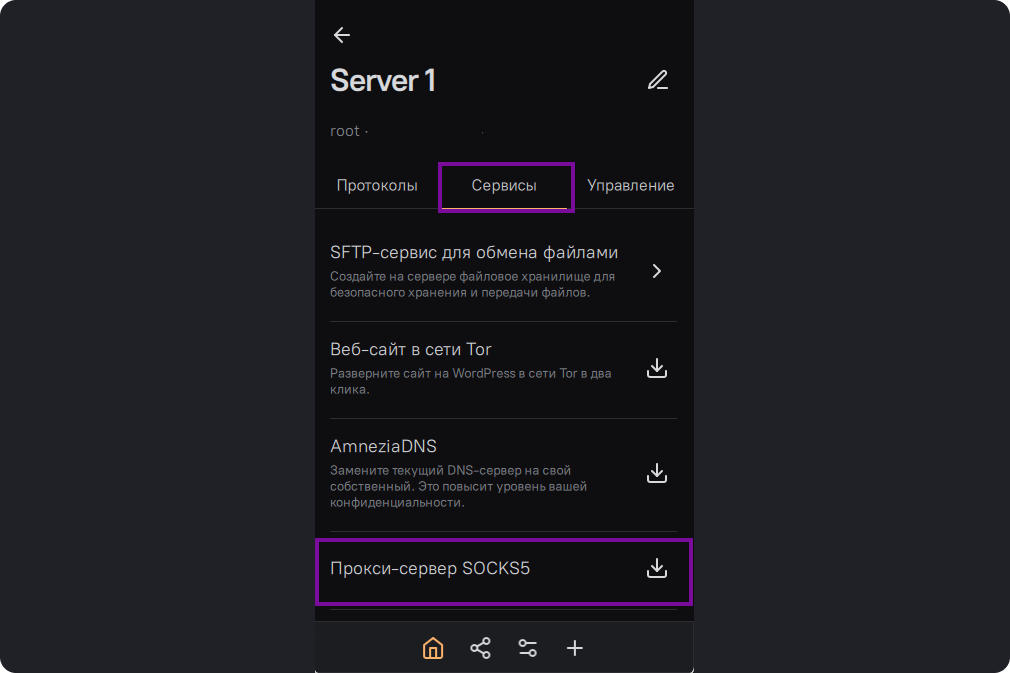Switch to the Протоколы tab
This screenshot has height=673, width=1010.
click(x=377, y=186)
